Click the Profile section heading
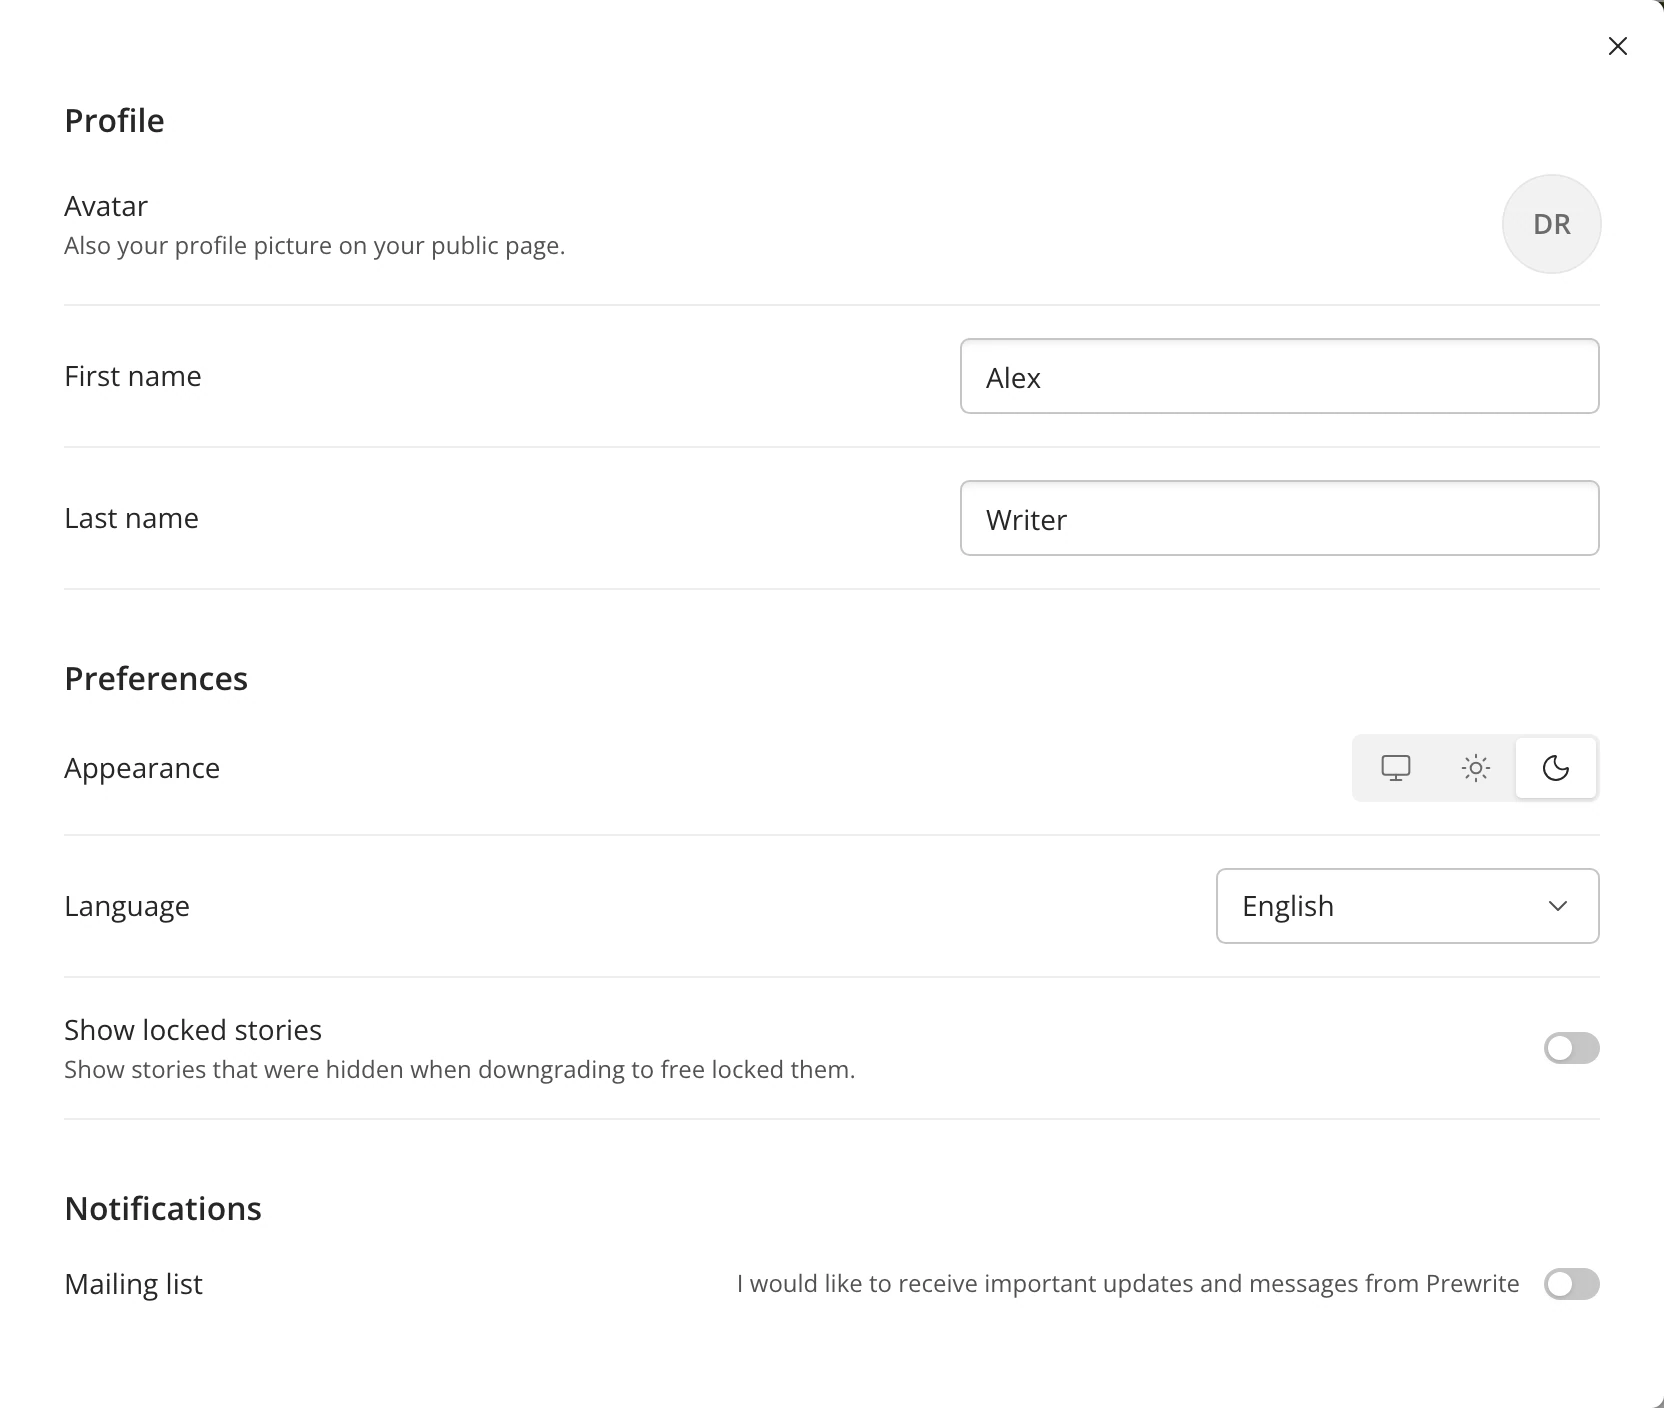This screenshot has width=1664, height=1408. pos(115,121)
